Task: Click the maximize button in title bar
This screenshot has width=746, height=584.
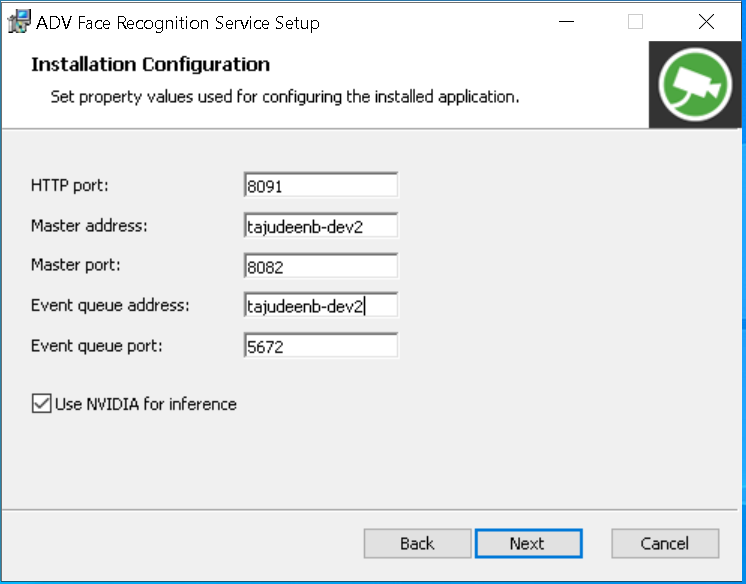Action: pos(635,22)
